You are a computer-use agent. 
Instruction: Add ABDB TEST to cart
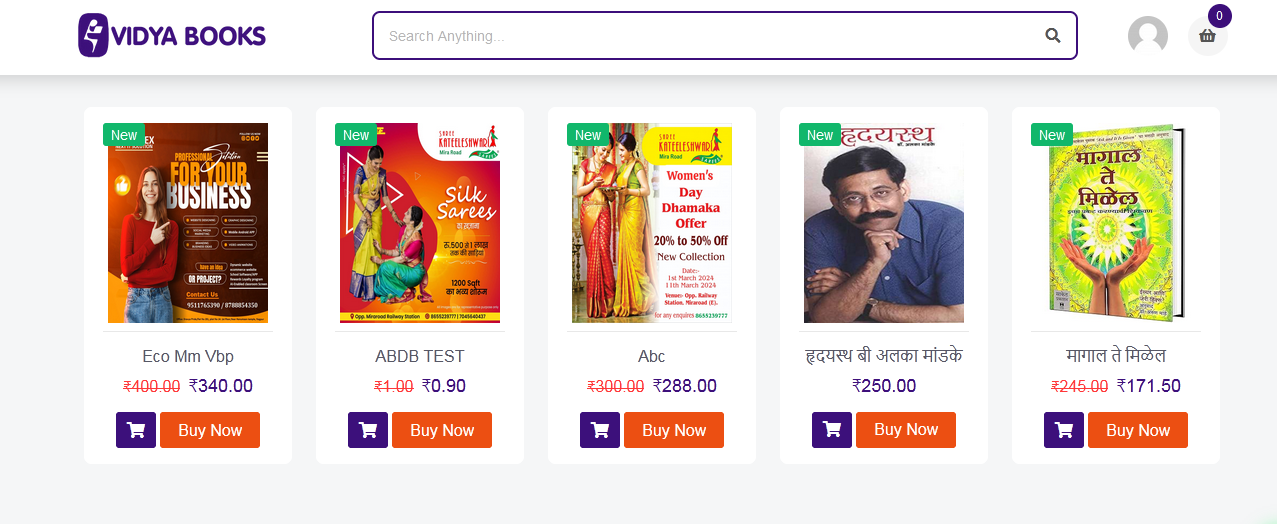368,430
